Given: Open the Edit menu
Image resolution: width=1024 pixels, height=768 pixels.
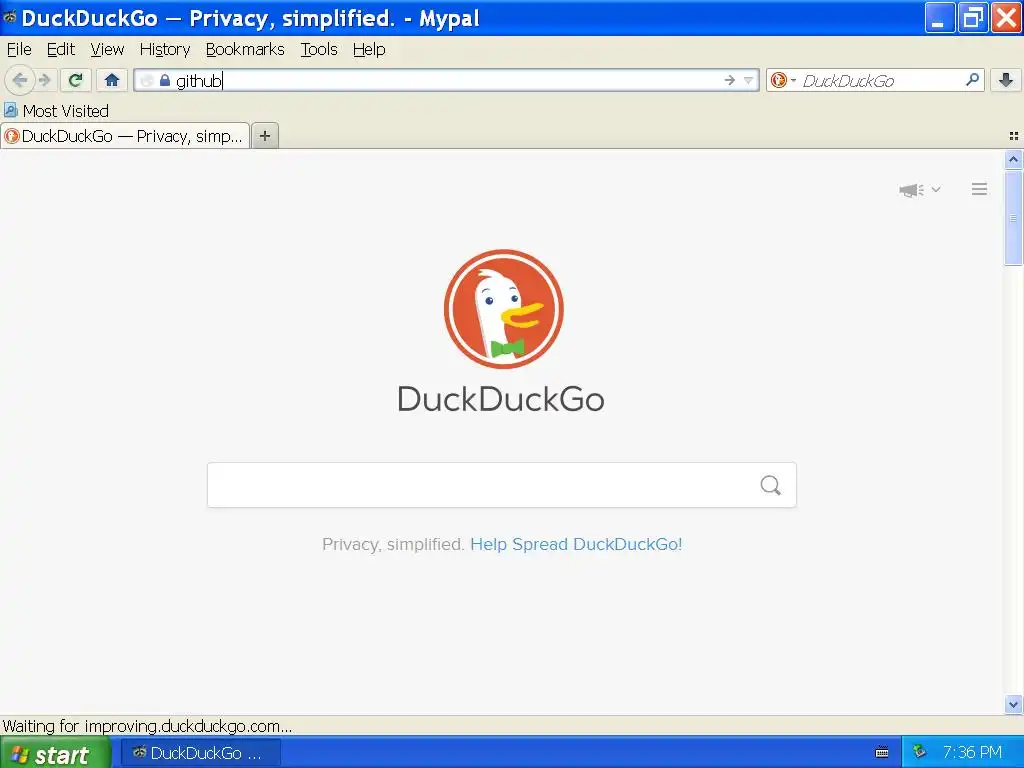Looking at the screenshot, I should click(x=61, y=50).
